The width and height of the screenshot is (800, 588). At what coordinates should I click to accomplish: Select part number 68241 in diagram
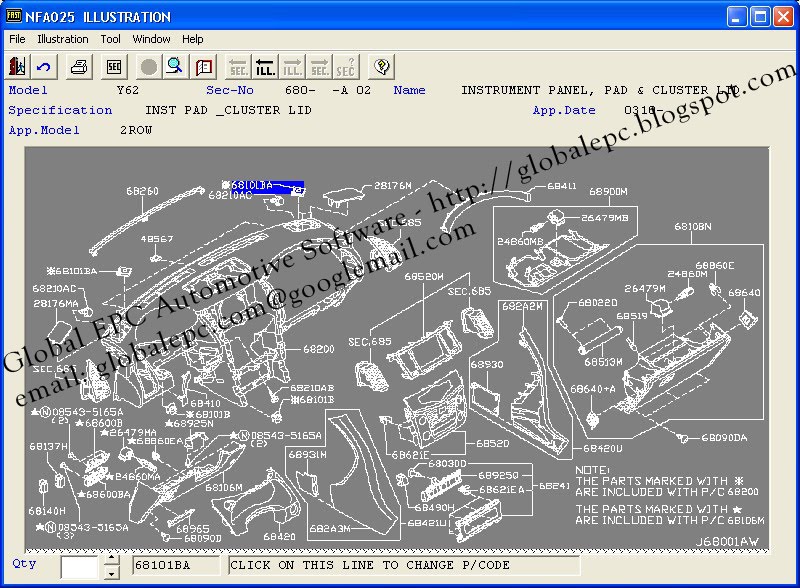click(x=554, y=486)
